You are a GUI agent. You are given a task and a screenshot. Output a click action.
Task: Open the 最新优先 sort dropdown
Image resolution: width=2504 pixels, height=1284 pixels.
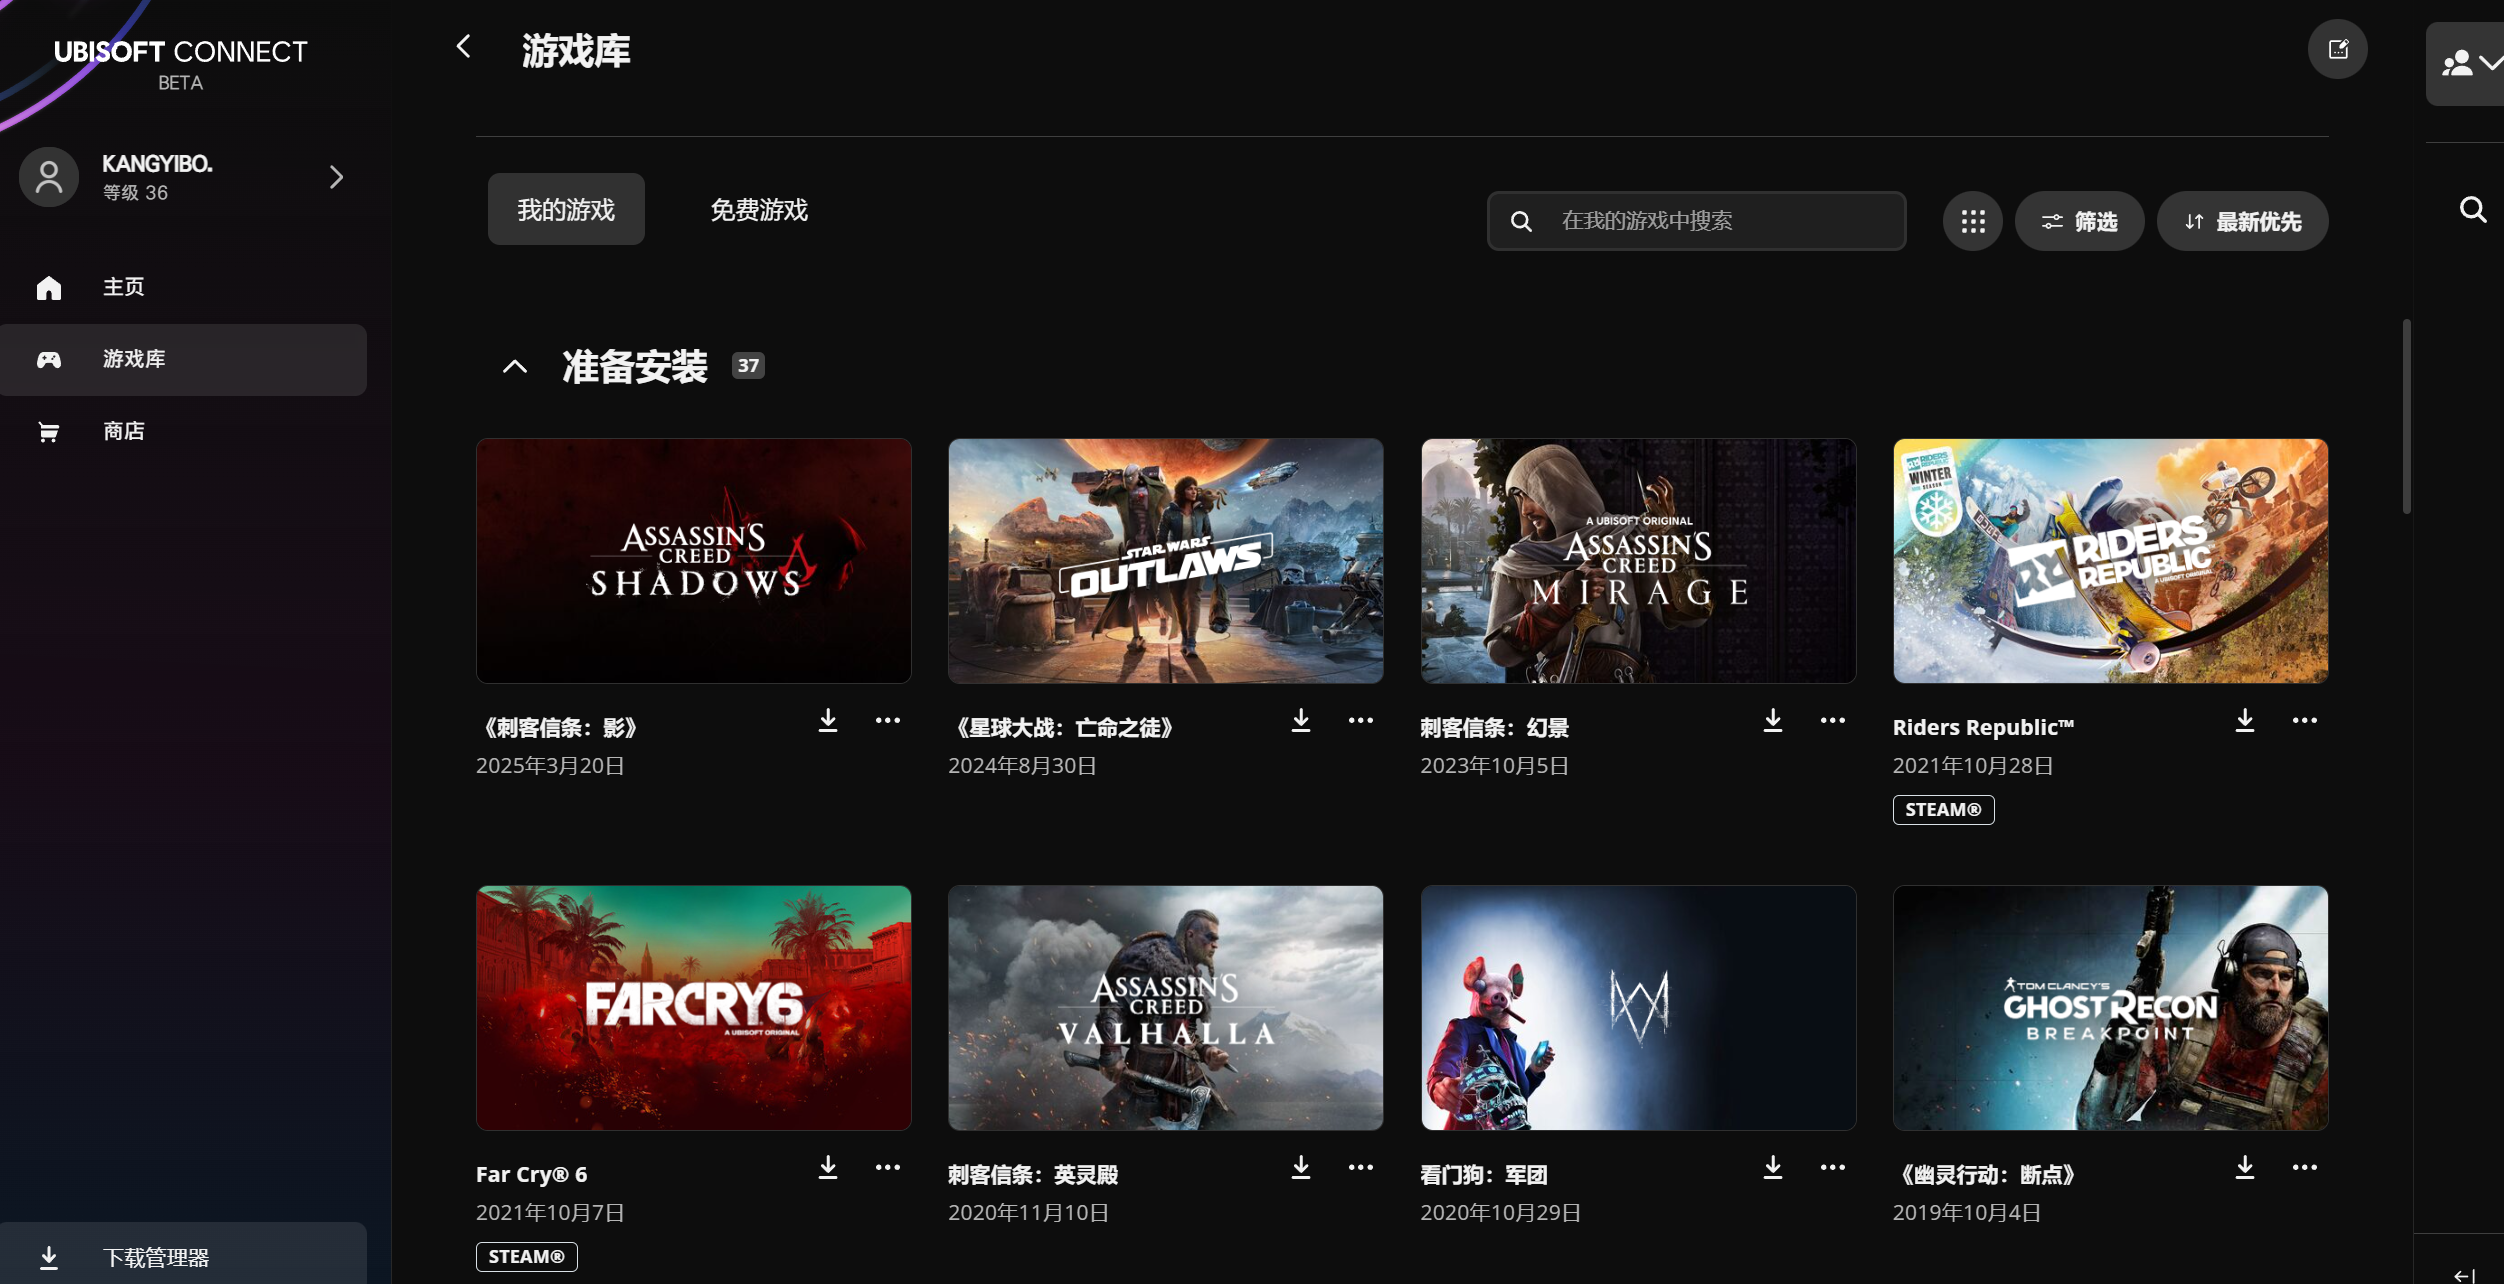2242,221
